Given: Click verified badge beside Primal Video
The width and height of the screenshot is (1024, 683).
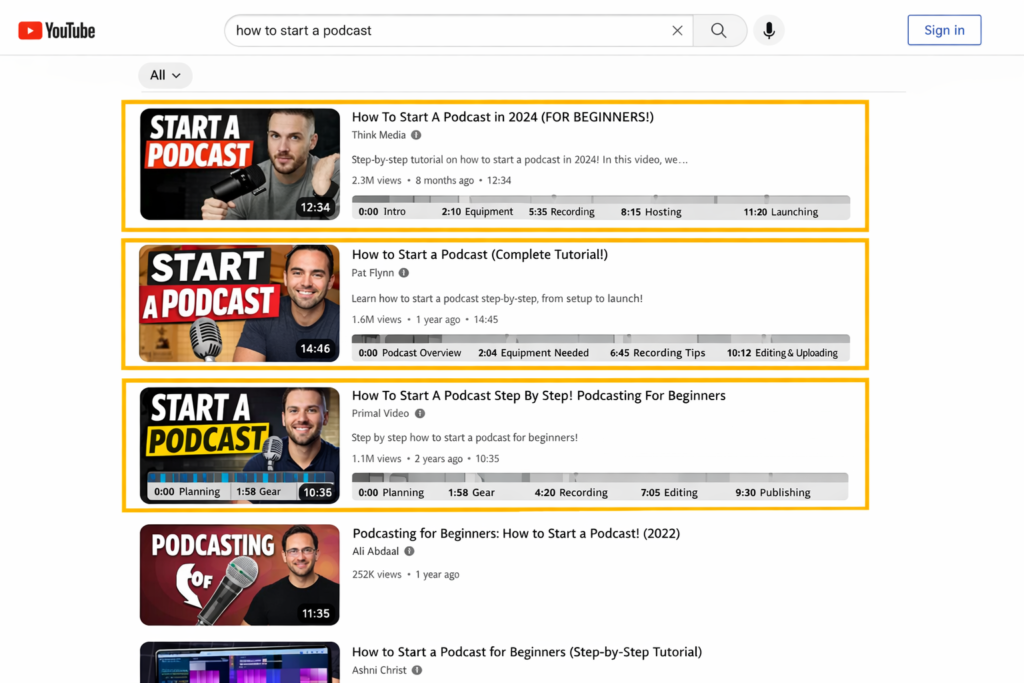Looking at the screenshot, I should click(x=420, y=413).
